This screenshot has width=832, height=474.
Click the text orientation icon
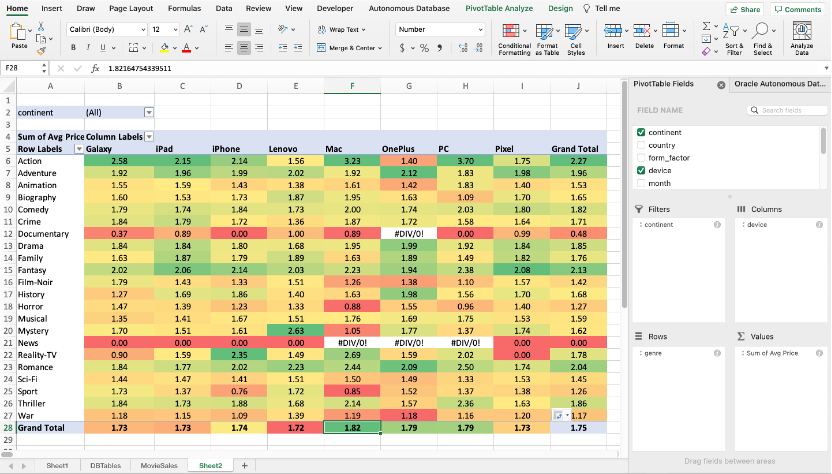[283, 30]
